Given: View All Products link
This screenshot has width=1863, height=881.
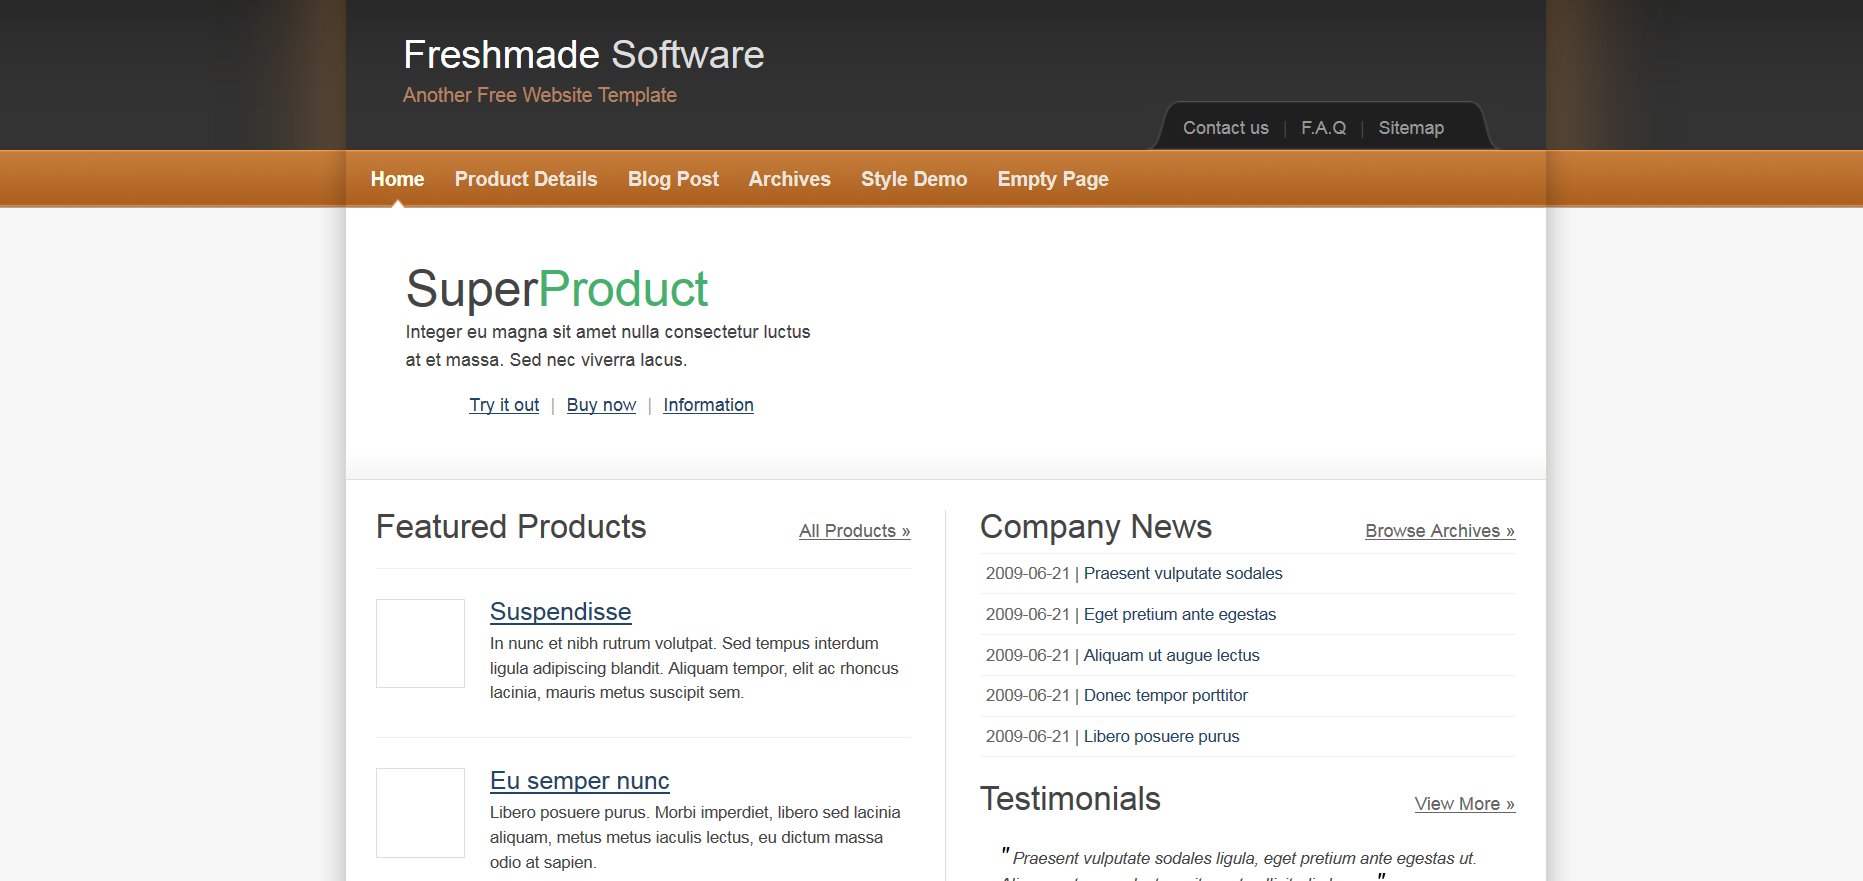Looking at the screenshot, I should 854,531.
